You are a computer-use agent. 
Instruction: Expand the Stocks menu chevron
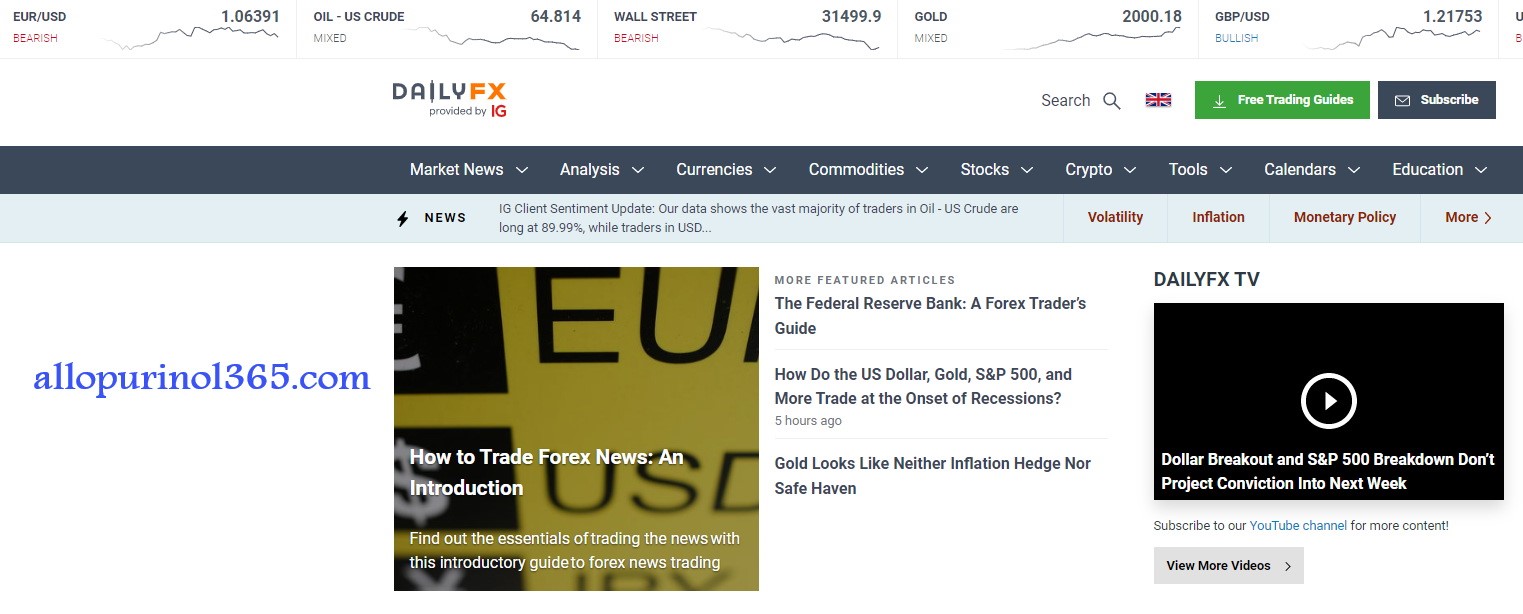(x=1027, y=171)
